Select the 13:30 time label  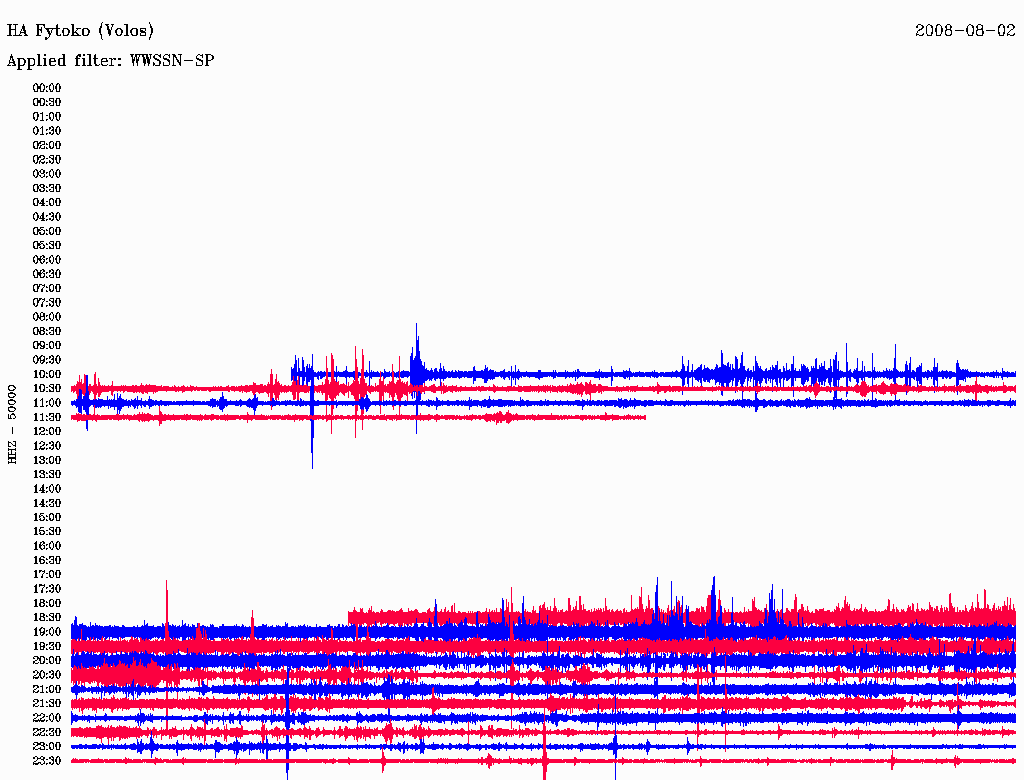pos(47,474)
